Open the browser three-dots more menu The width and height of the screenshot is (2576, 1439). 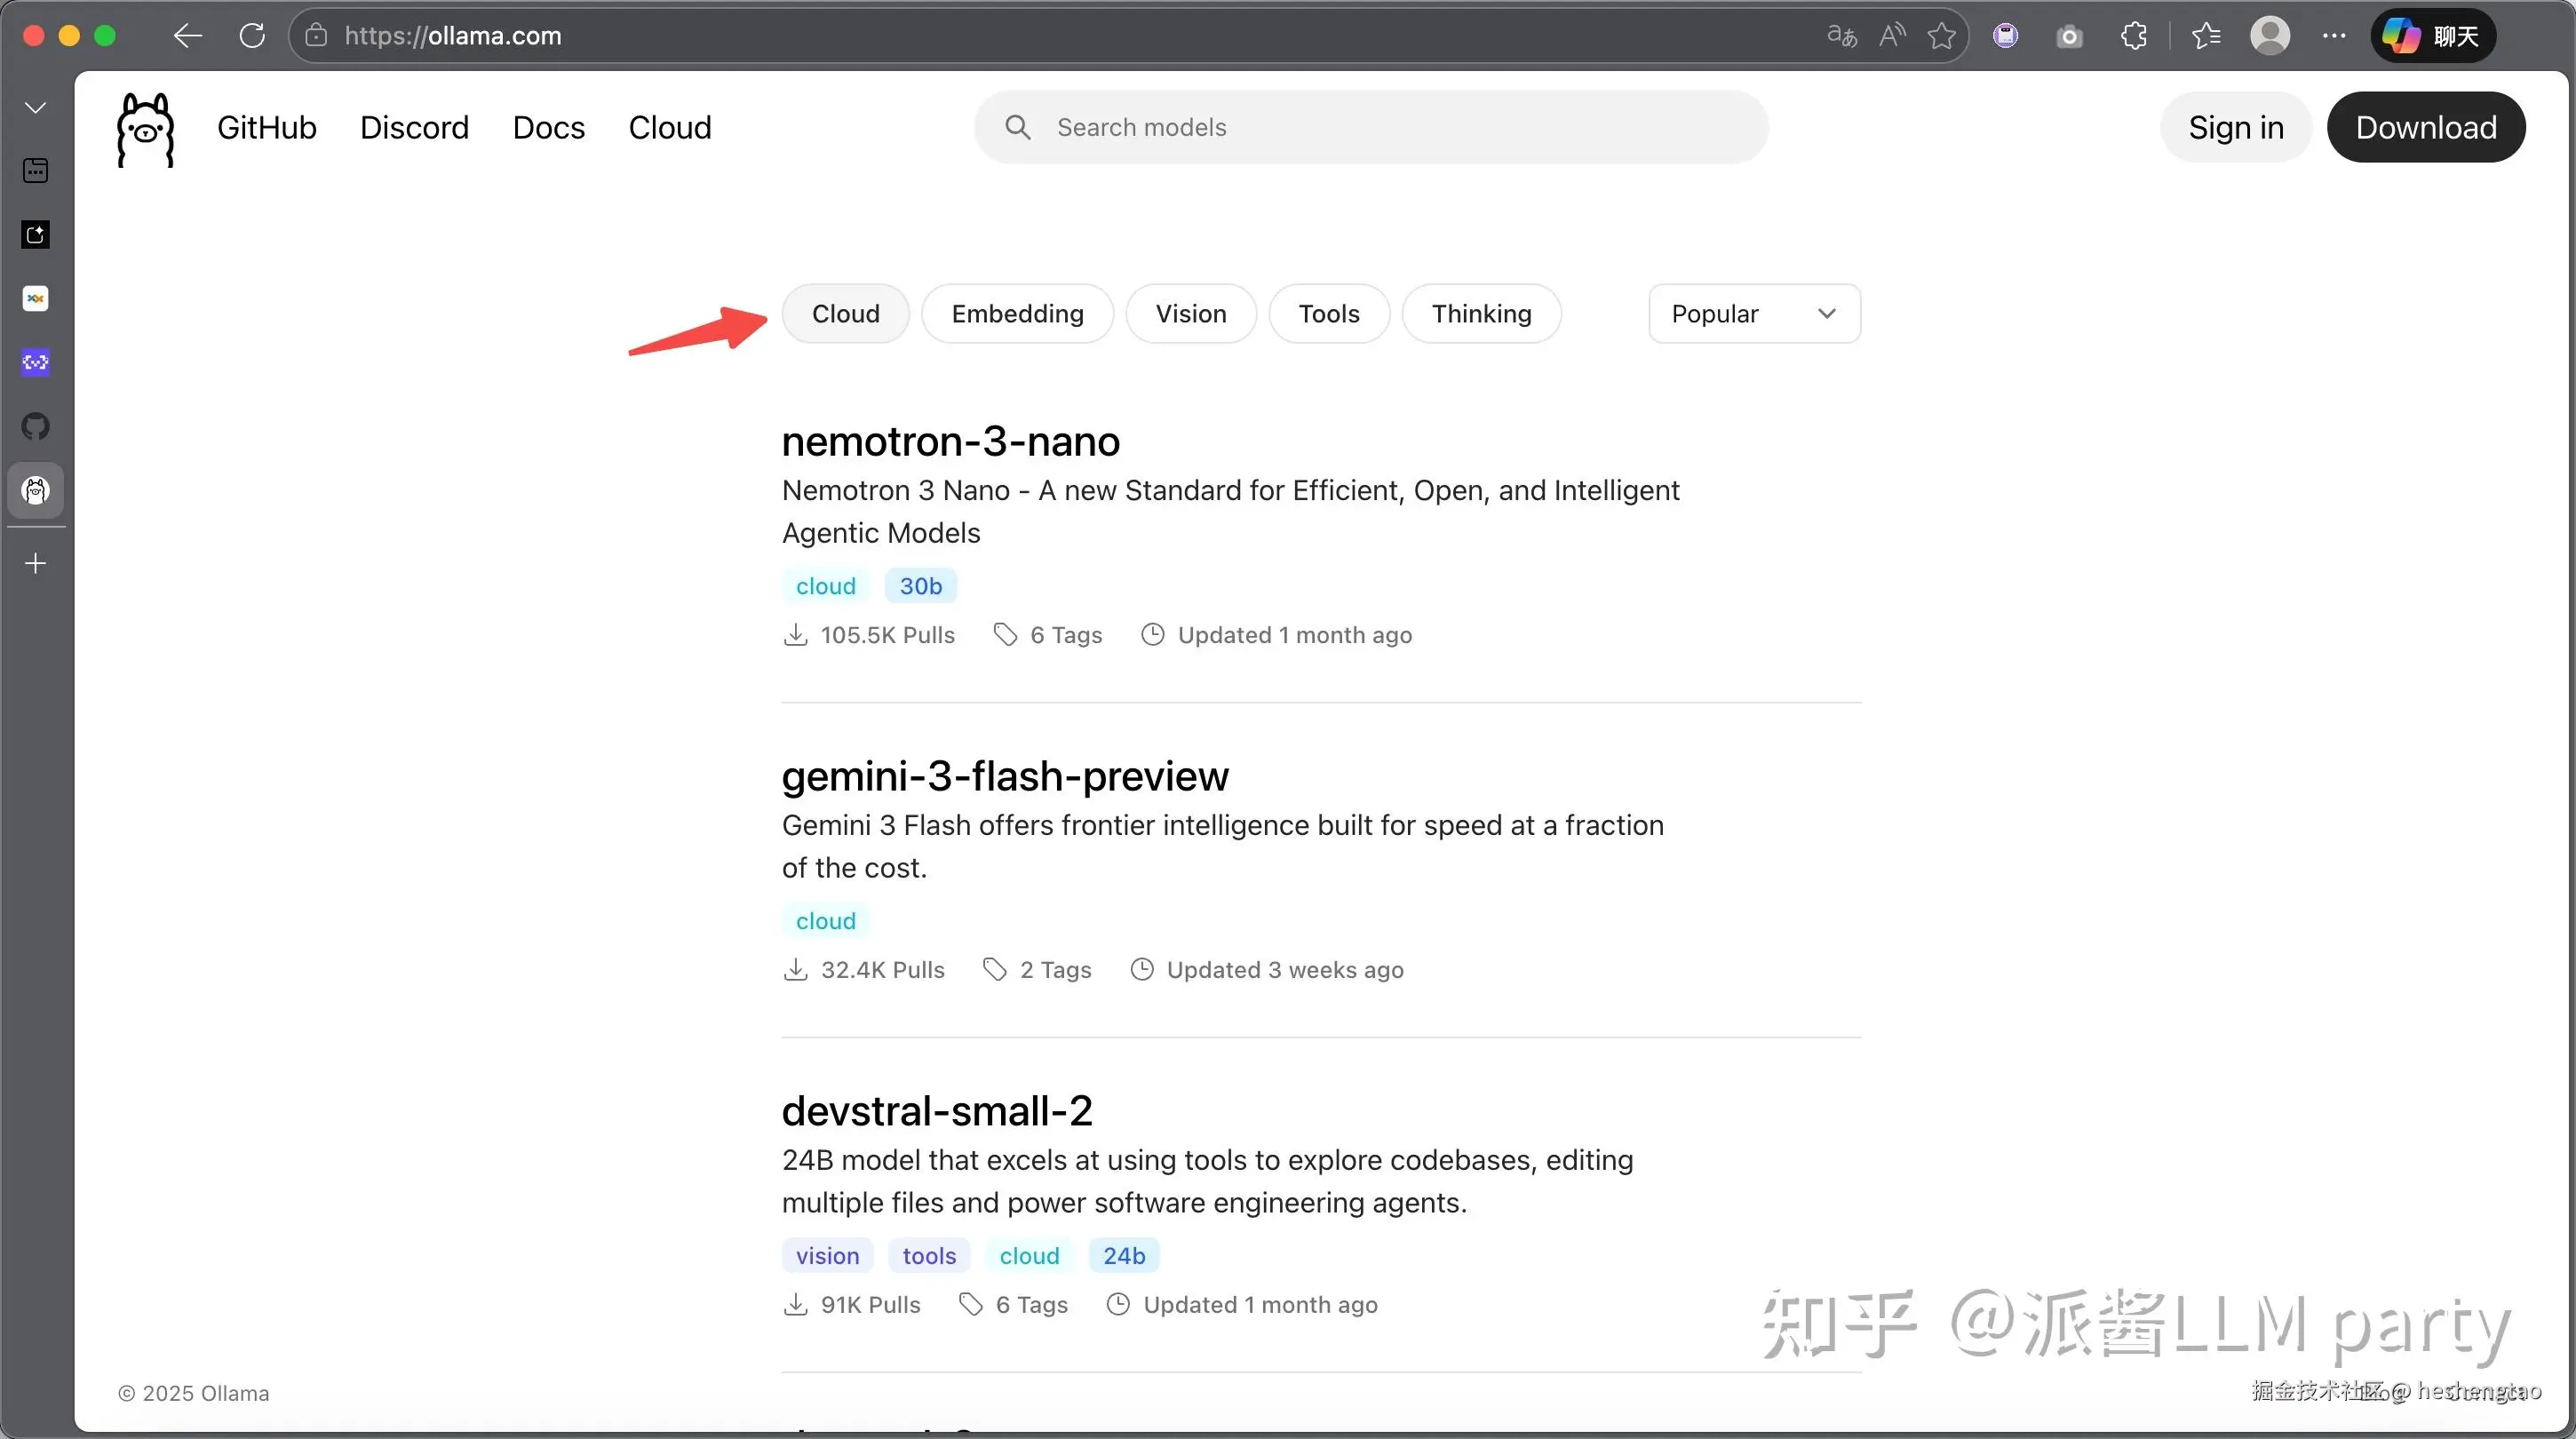(x=2334, y=36)
